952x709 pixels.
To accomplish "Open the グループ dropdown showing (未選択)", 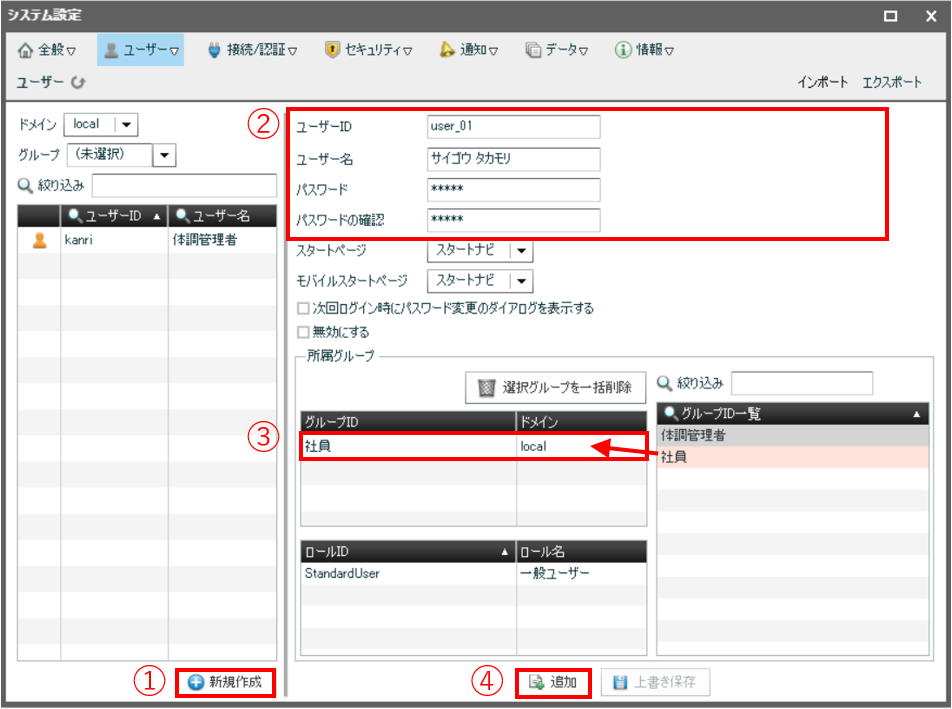I will tap(165, 154).
